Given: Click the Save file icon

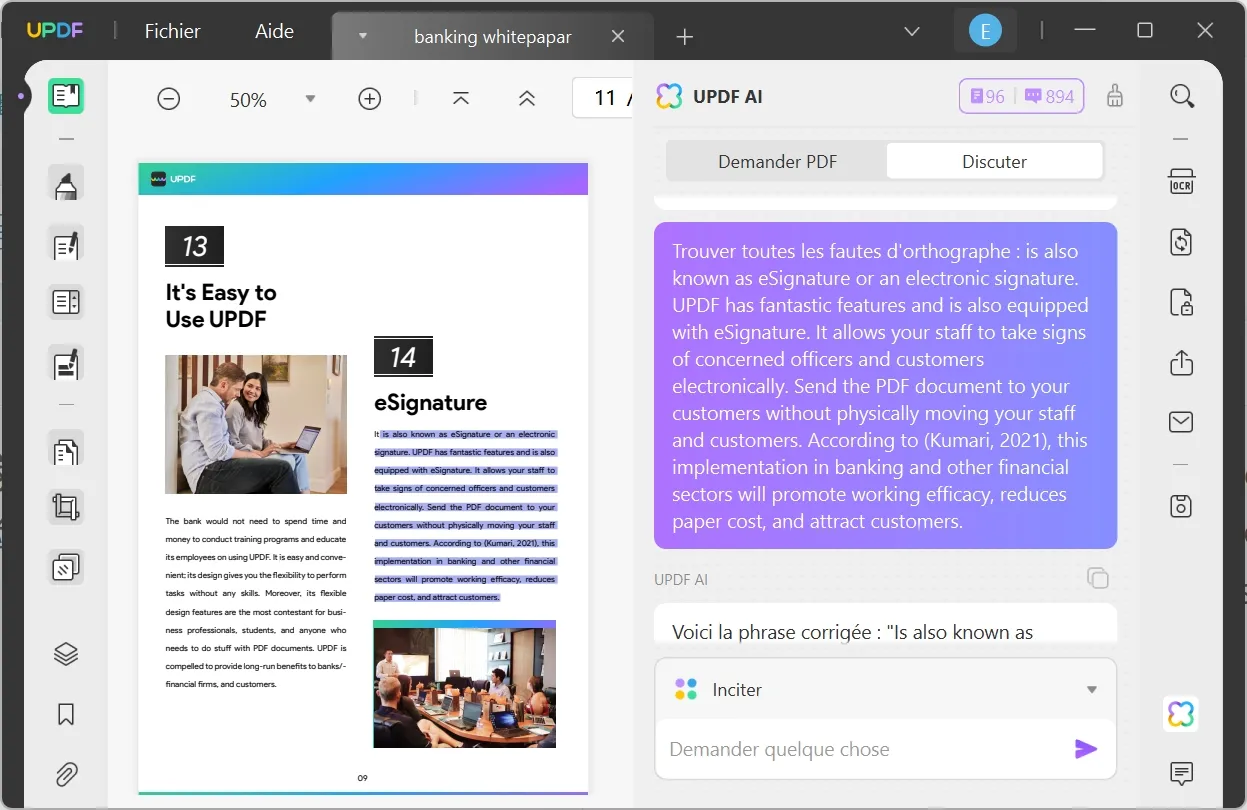Looking at the screenshot, I should tap(1181, 506).
